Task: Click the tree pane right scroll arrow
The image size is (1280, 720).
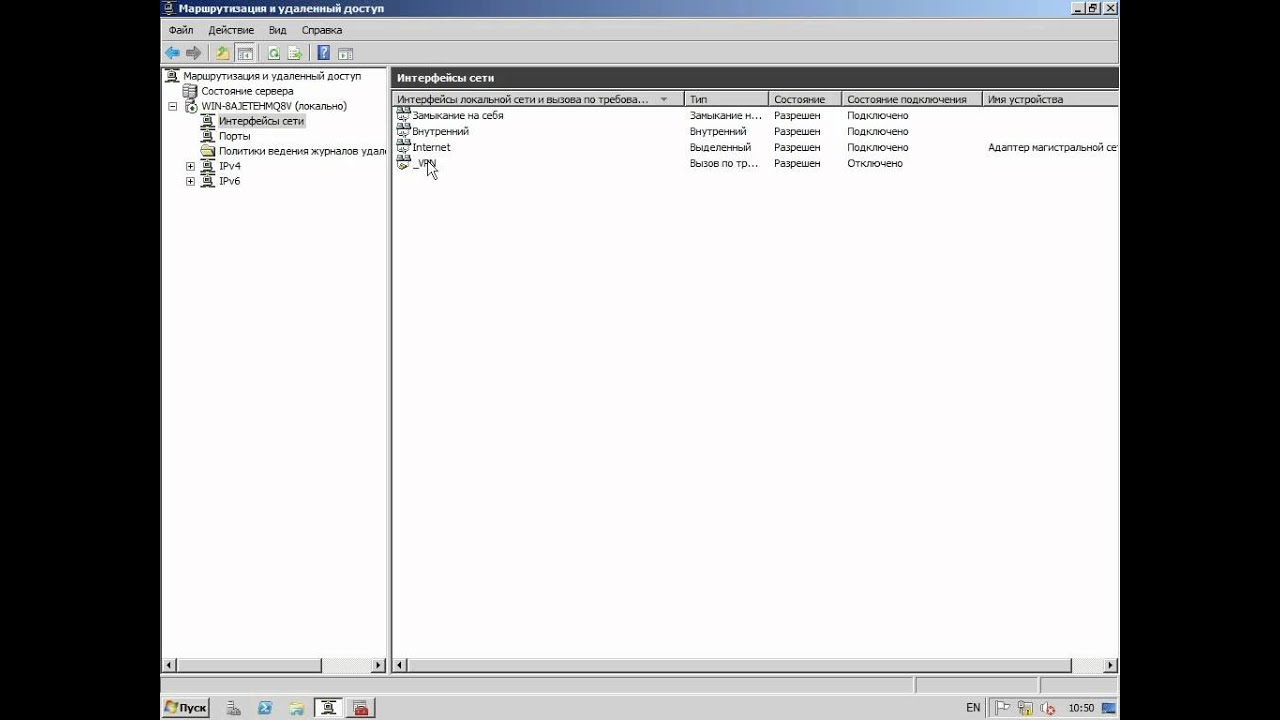Action: 378,665
